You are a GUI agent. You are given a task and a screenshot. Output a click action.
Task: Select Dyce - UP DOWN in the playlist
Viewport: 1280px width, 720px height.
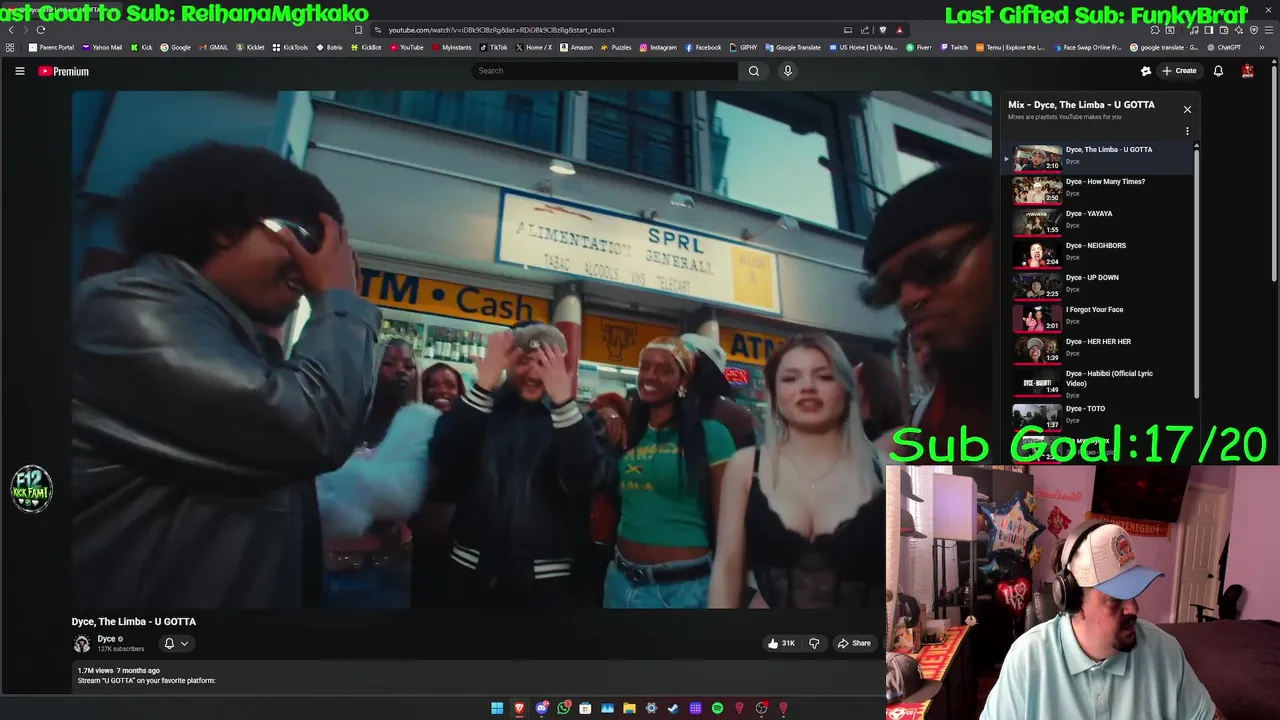pos(1098,284)
